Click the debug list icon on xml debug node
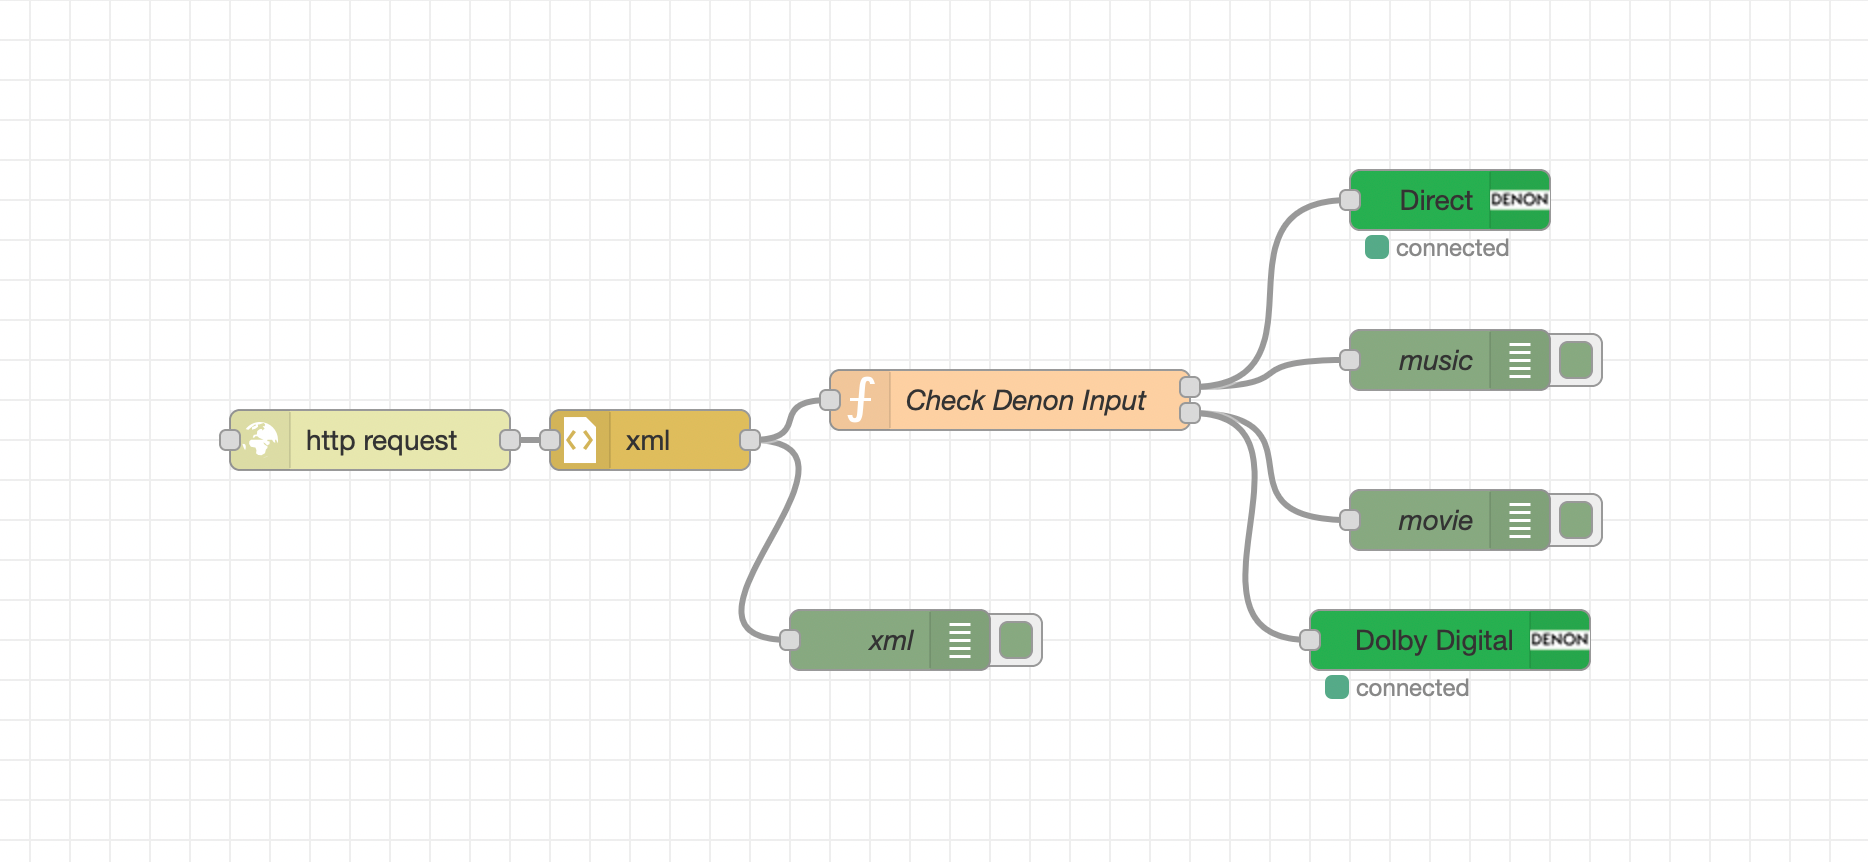 pyautogui.click(x=959, y=640)
